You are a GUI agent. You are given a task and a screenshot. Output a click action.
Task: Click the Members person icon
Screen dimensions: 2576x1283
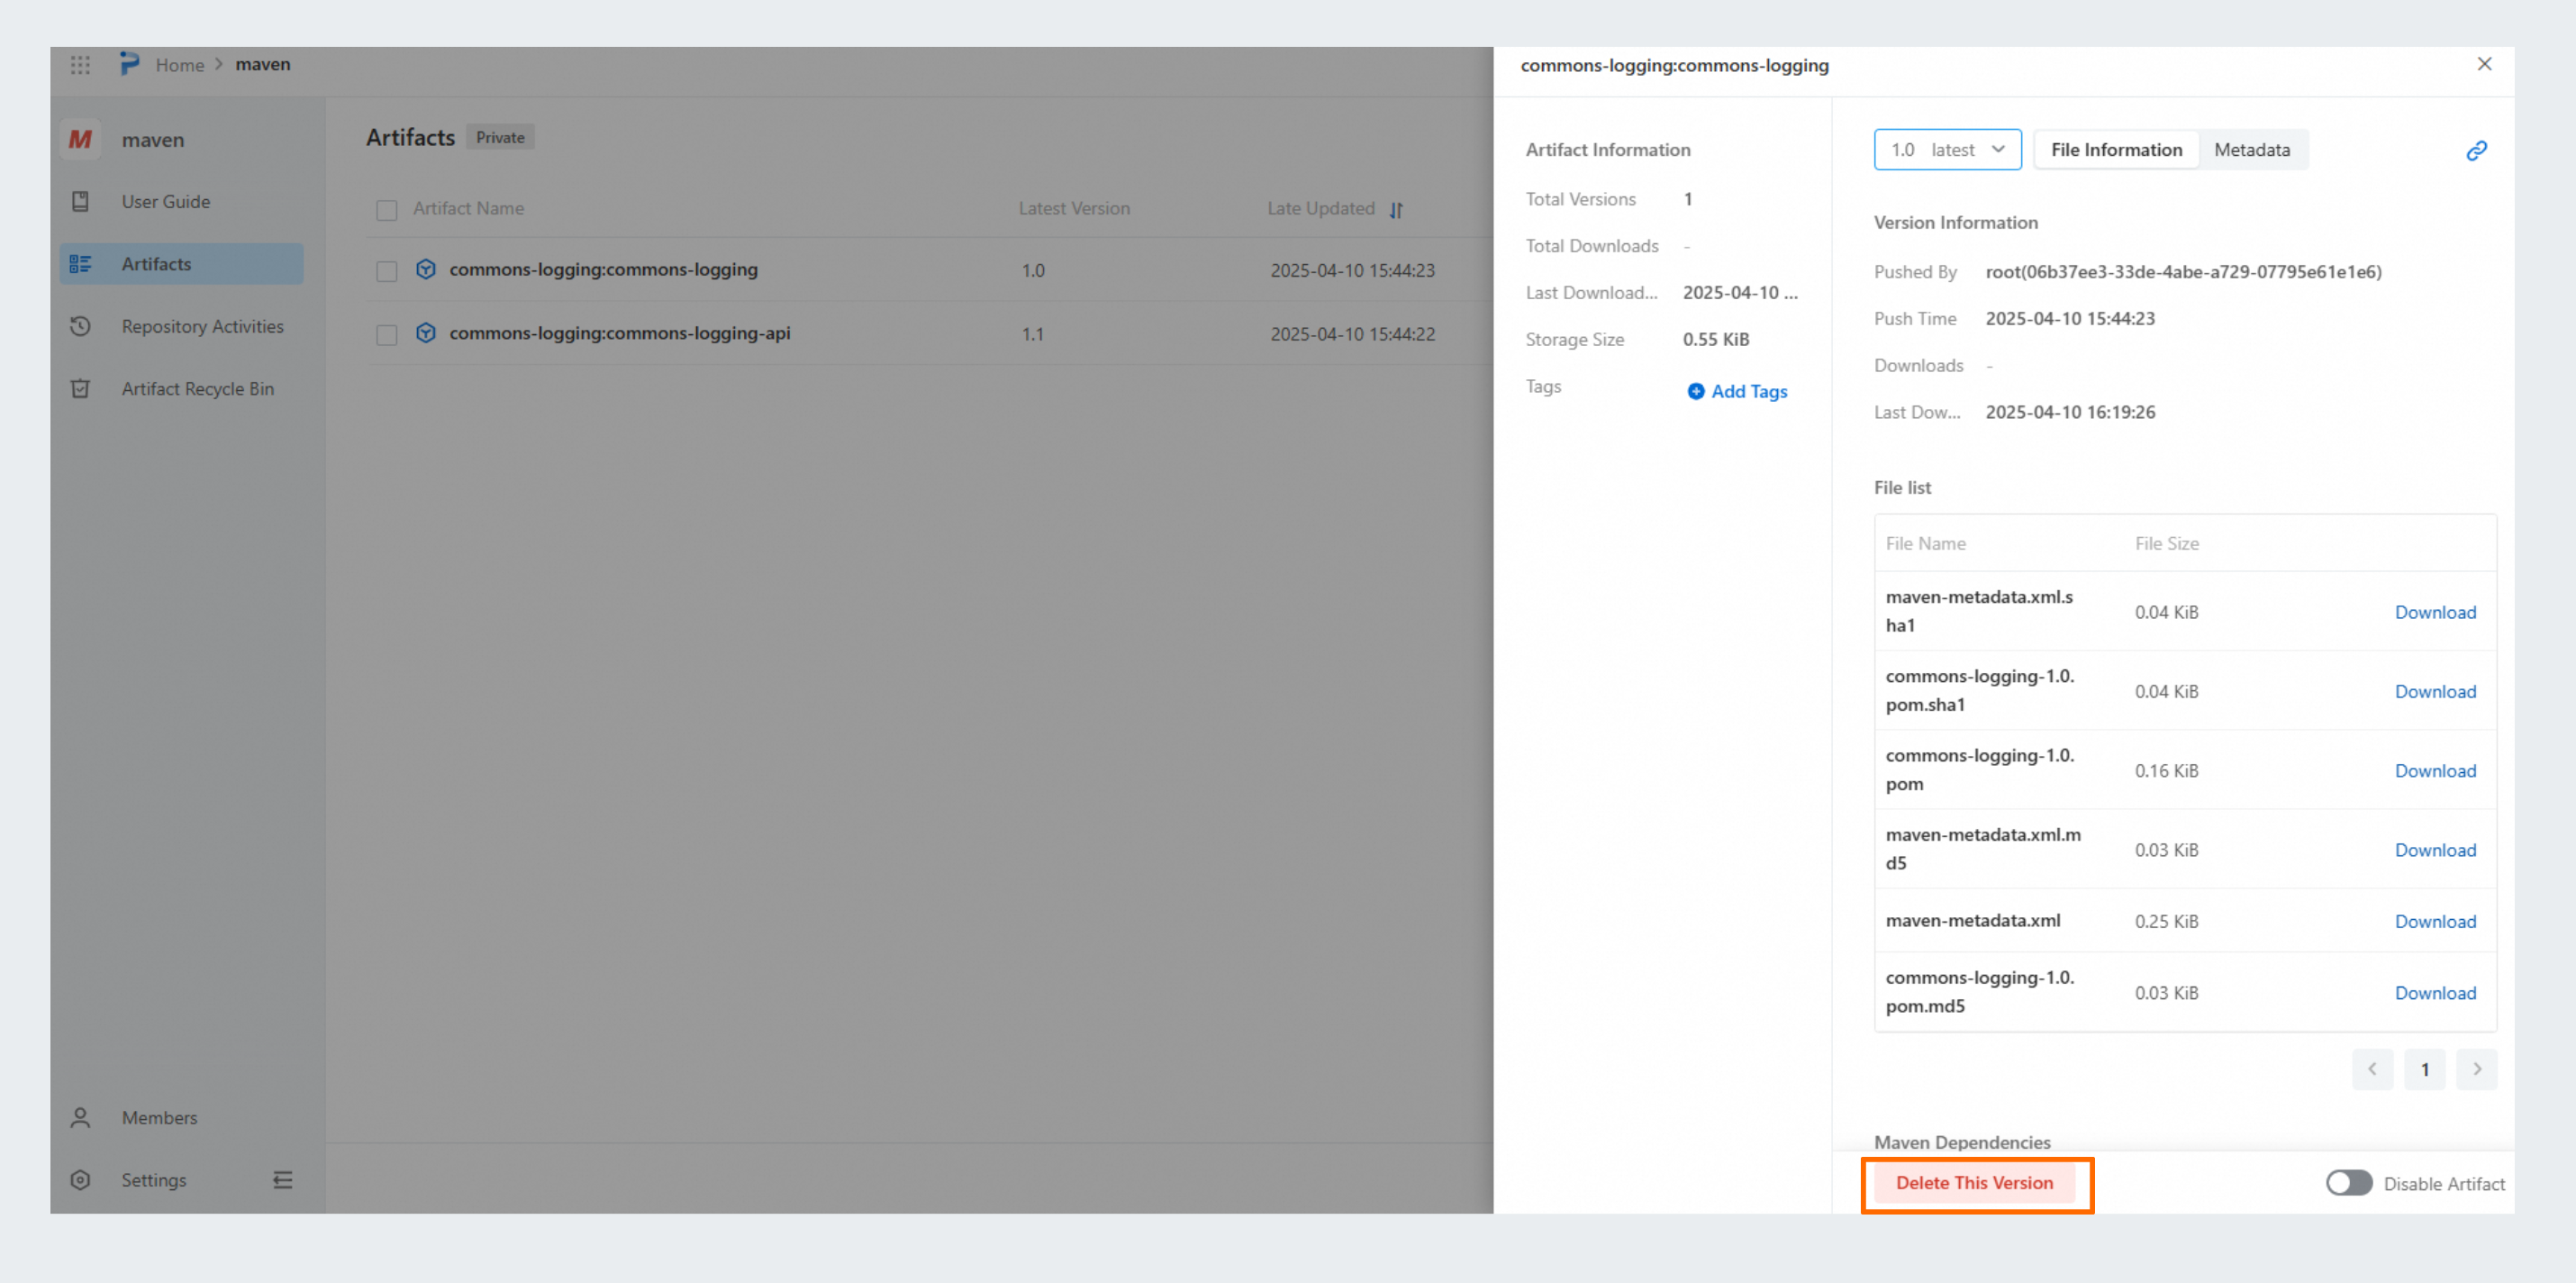coord(81,1117)
